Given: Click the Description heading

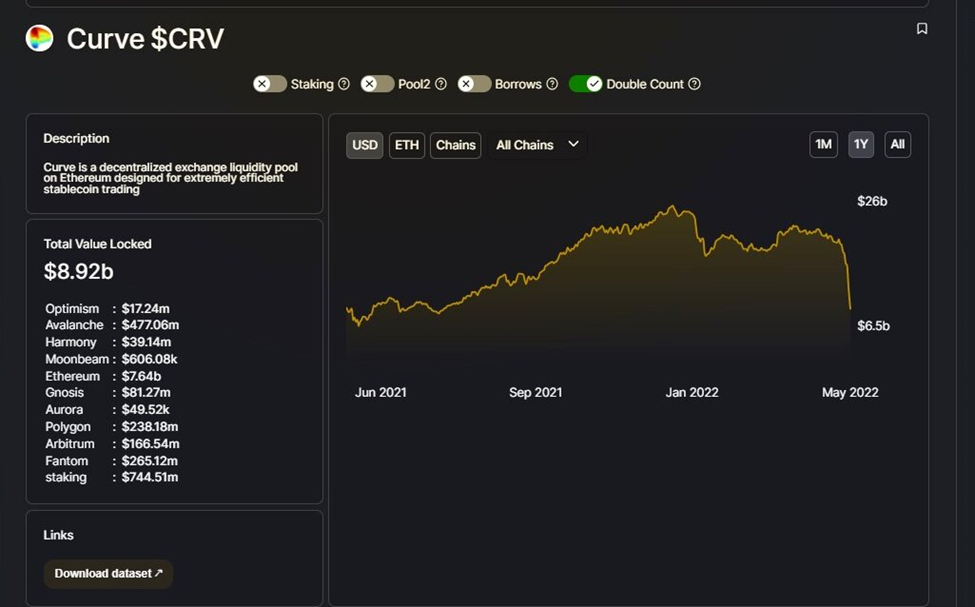Looking at the screenshot, I should pyautogui.click(x=76, y=138).
